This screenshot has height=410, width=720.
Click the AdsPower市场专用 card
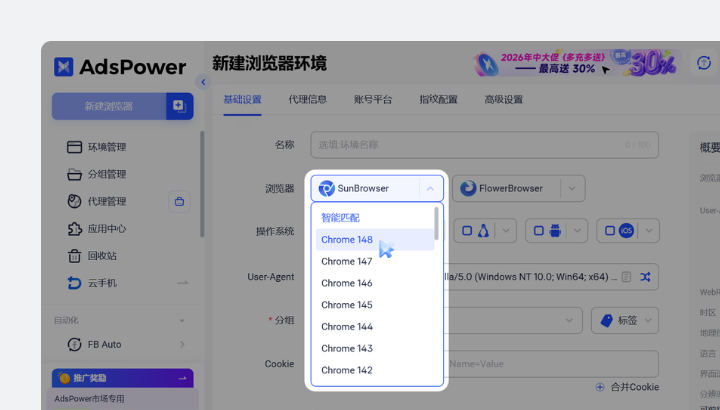(123, 399)
